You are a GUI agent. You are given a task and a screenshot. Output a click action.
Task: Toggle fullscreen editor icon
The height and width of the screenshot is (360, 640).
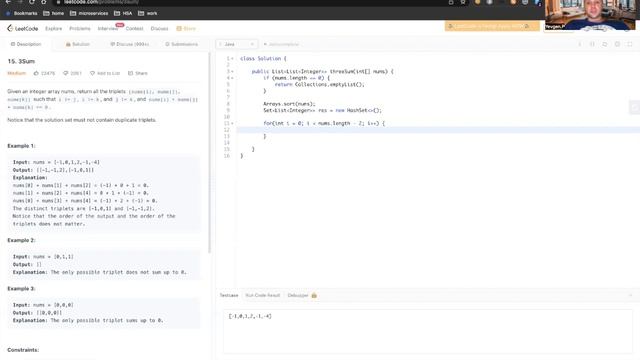pos(630,44)
